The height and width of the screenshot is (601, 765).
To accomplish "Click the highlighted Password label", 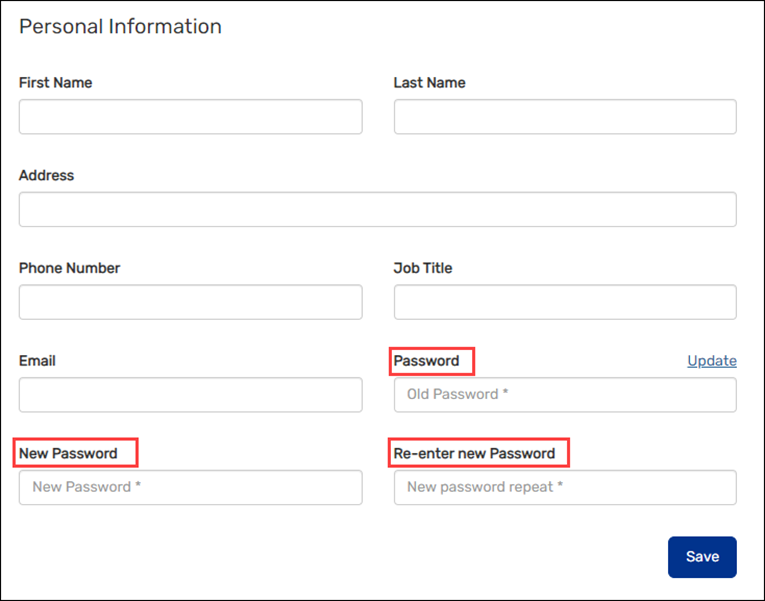I will pos(427,361).
